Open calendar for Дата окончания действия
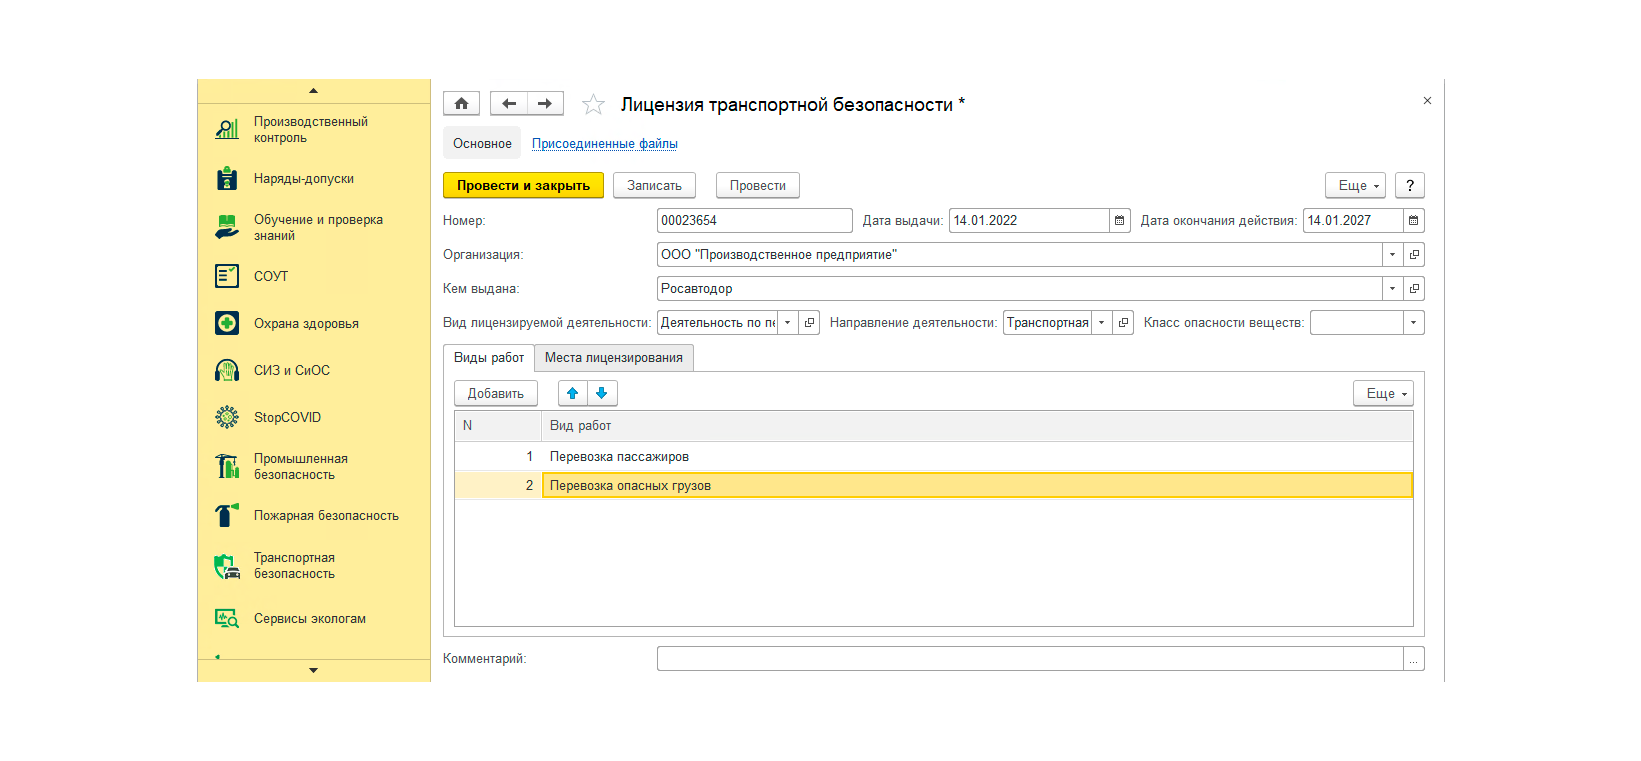Viewport: 1641px width, 761px height. pyautogui.click(x=1413, y=221)
